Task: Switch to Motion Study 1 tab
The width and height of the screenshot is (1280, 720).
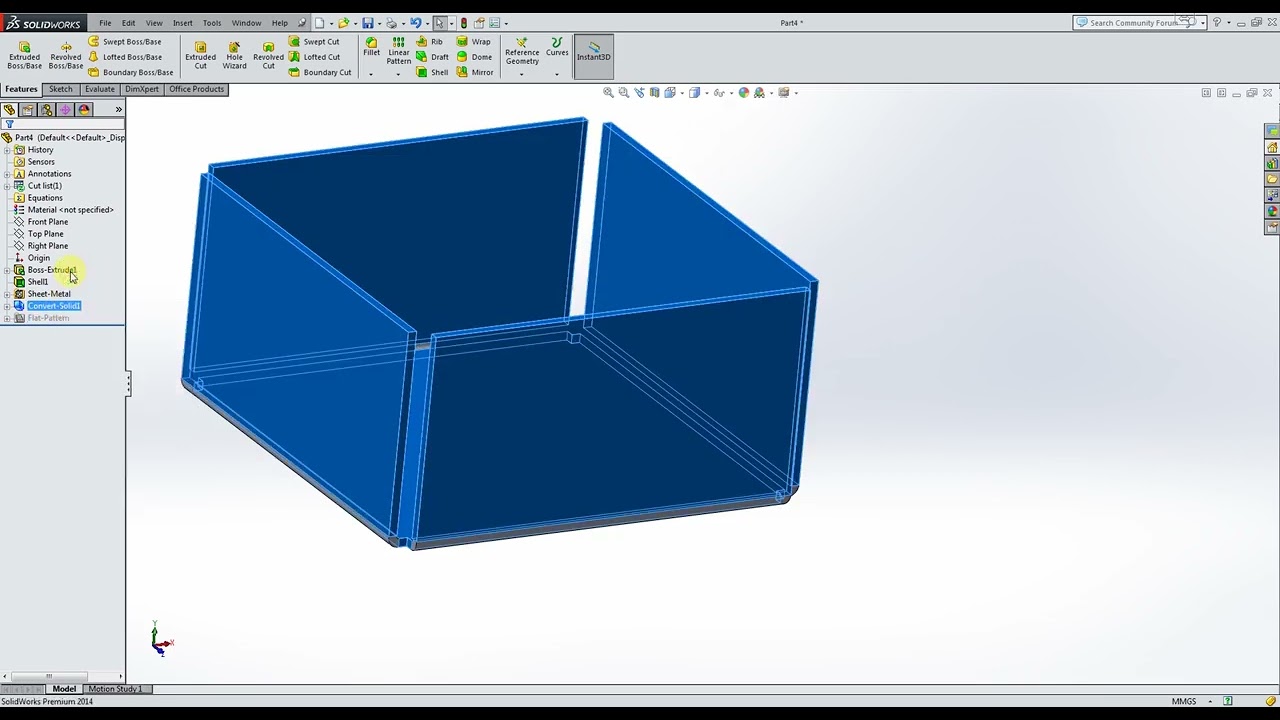Action: (115, 689)
